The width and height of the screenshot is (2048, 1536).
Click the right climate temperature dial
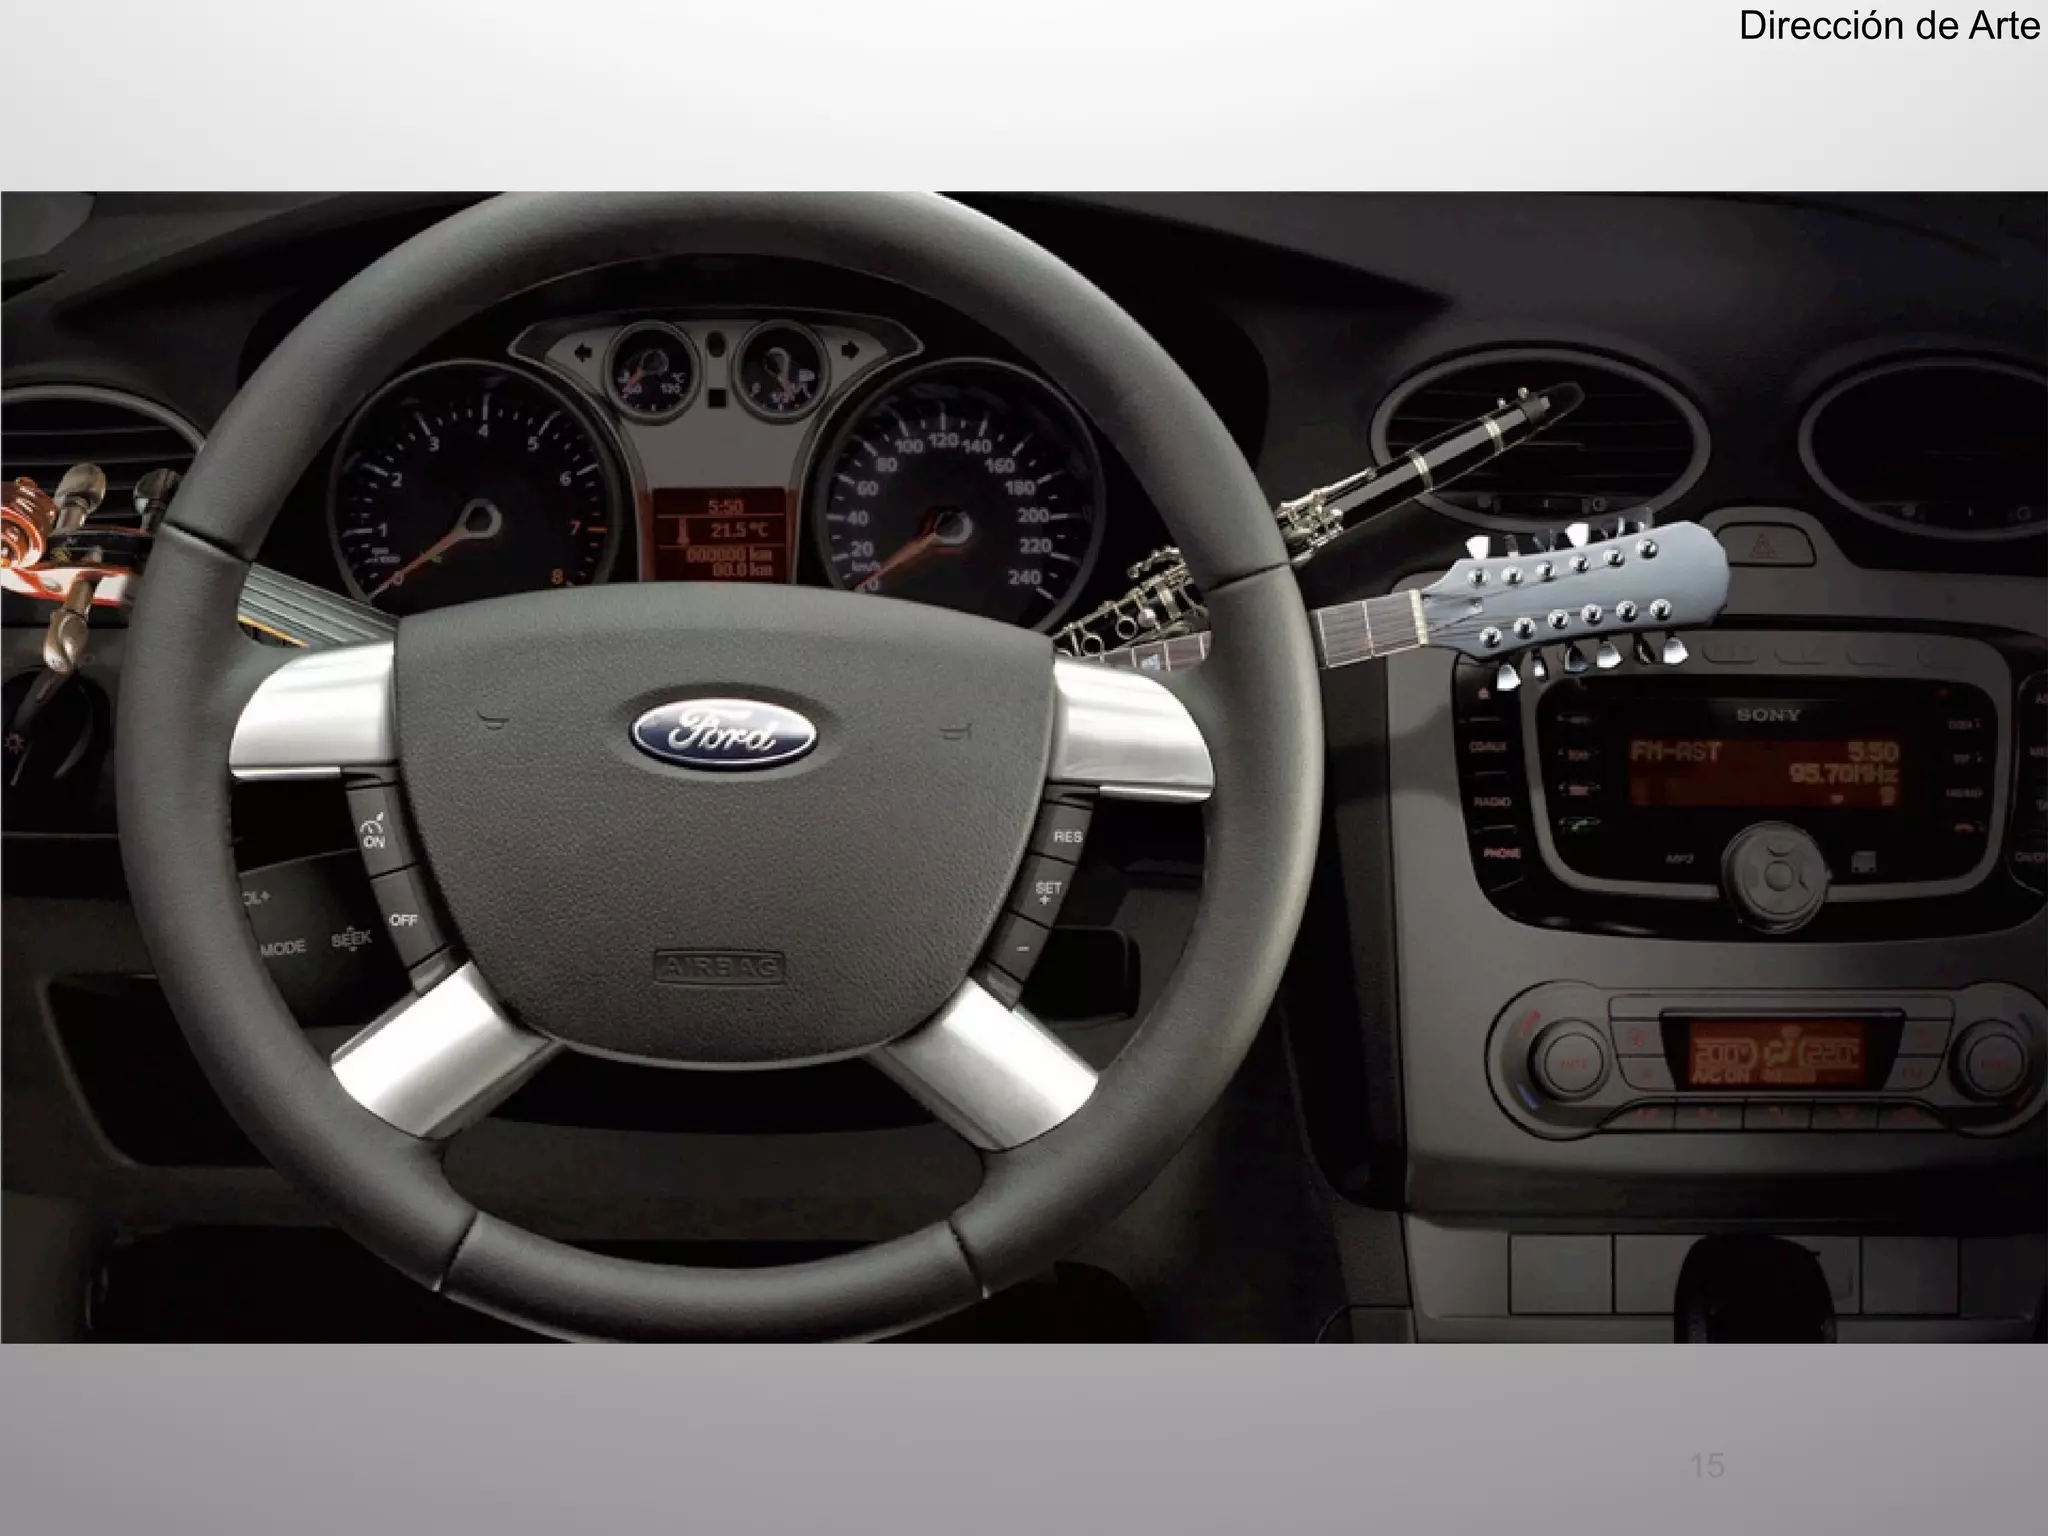[x=1996, y=1062]
